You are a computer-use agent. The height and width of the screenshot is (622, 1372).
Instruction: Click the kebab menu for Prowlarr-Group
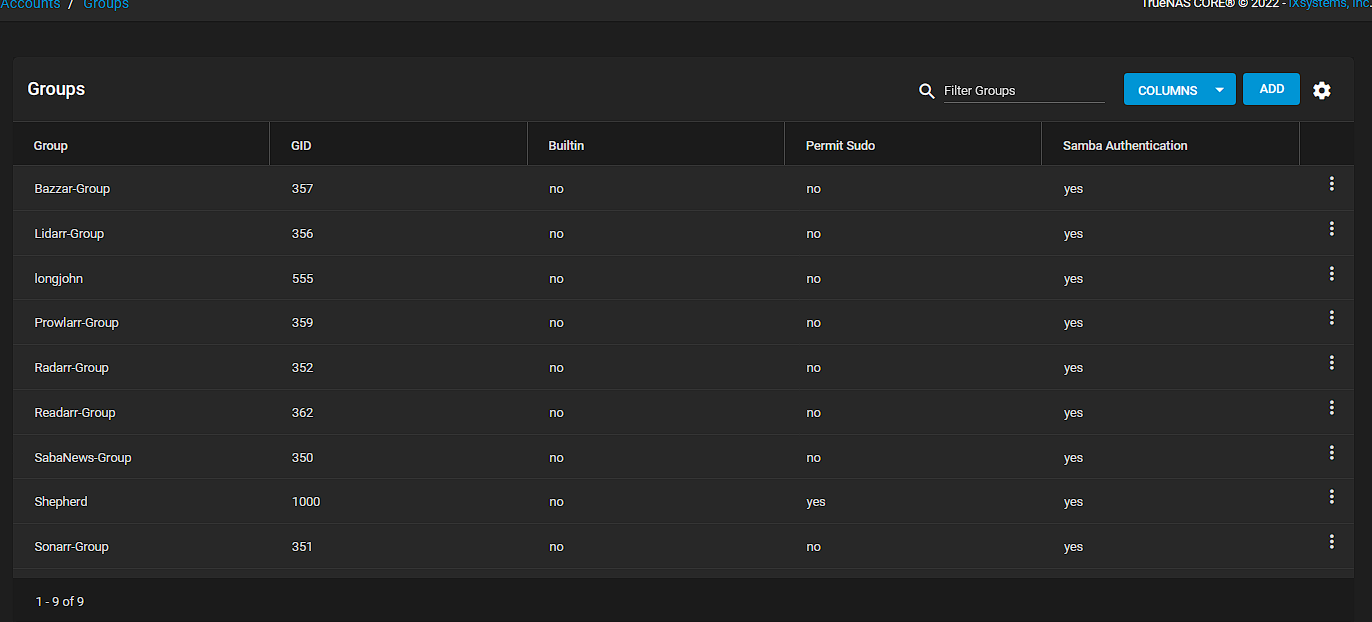click(x=1331, y=318)
